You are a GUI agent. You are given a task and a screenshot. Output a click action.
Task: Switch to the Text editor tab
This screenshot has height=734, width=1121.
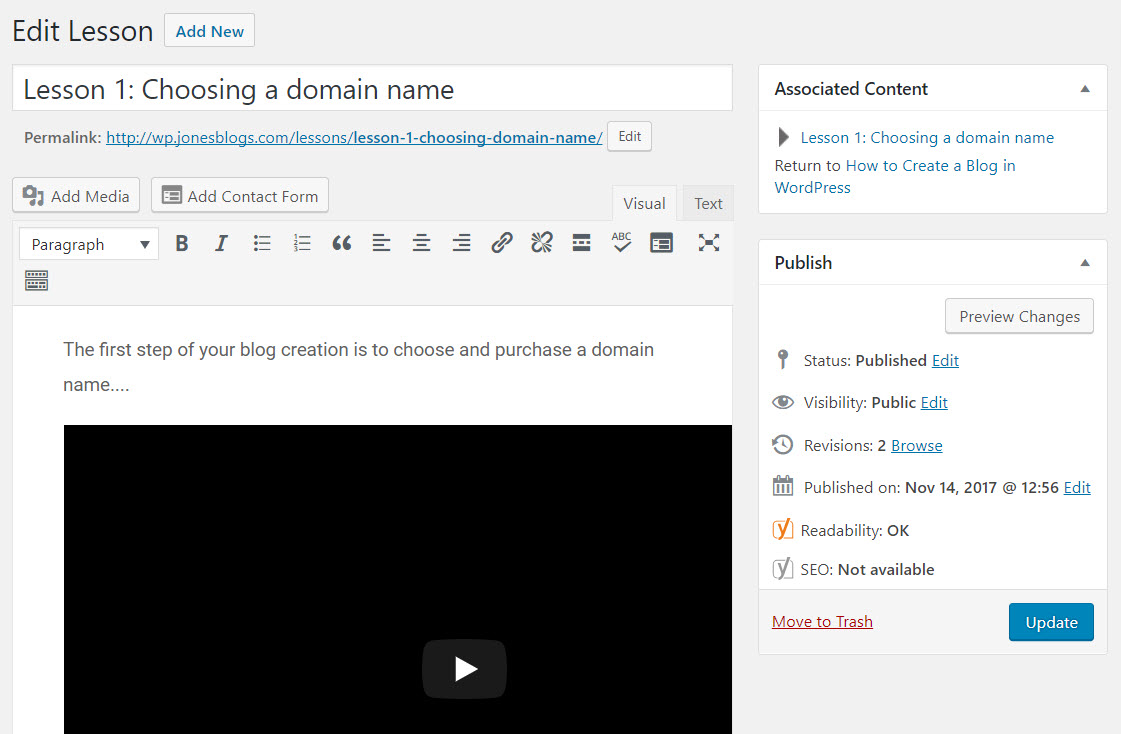pos(708,204)
